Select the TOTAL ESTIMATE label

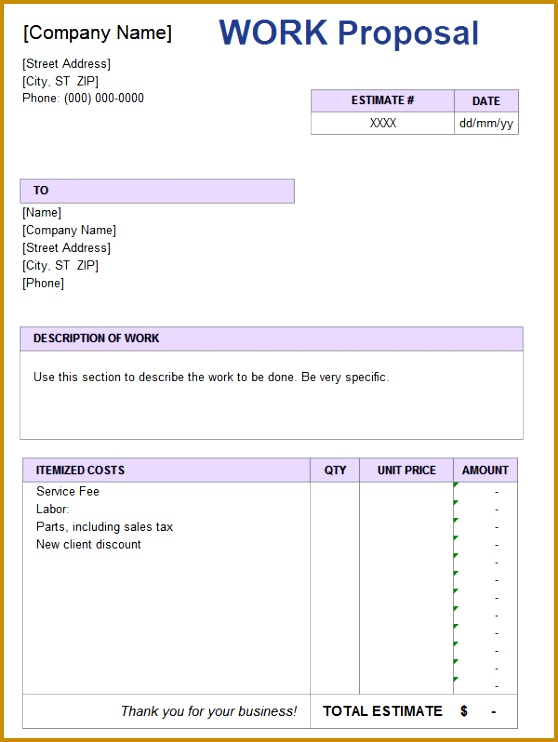coord(382,711)
